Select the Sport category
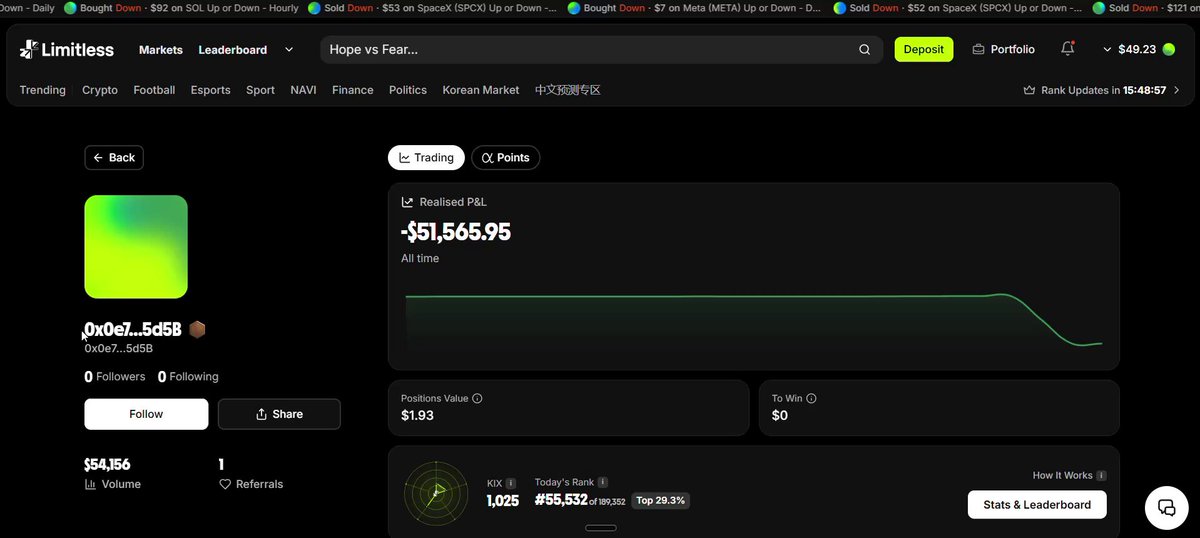Screen dimensions: 1200x538 260,90
